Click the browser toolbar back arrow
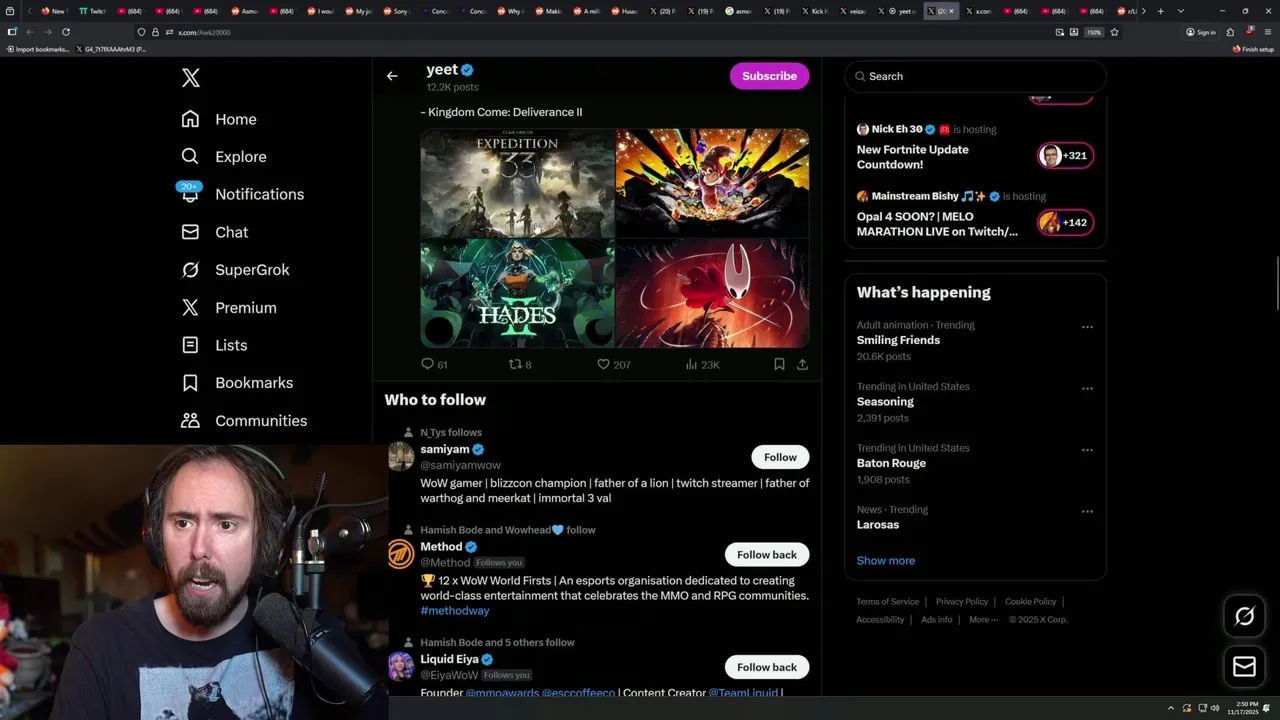1280x720 pixels. click(x=30, y=32)
